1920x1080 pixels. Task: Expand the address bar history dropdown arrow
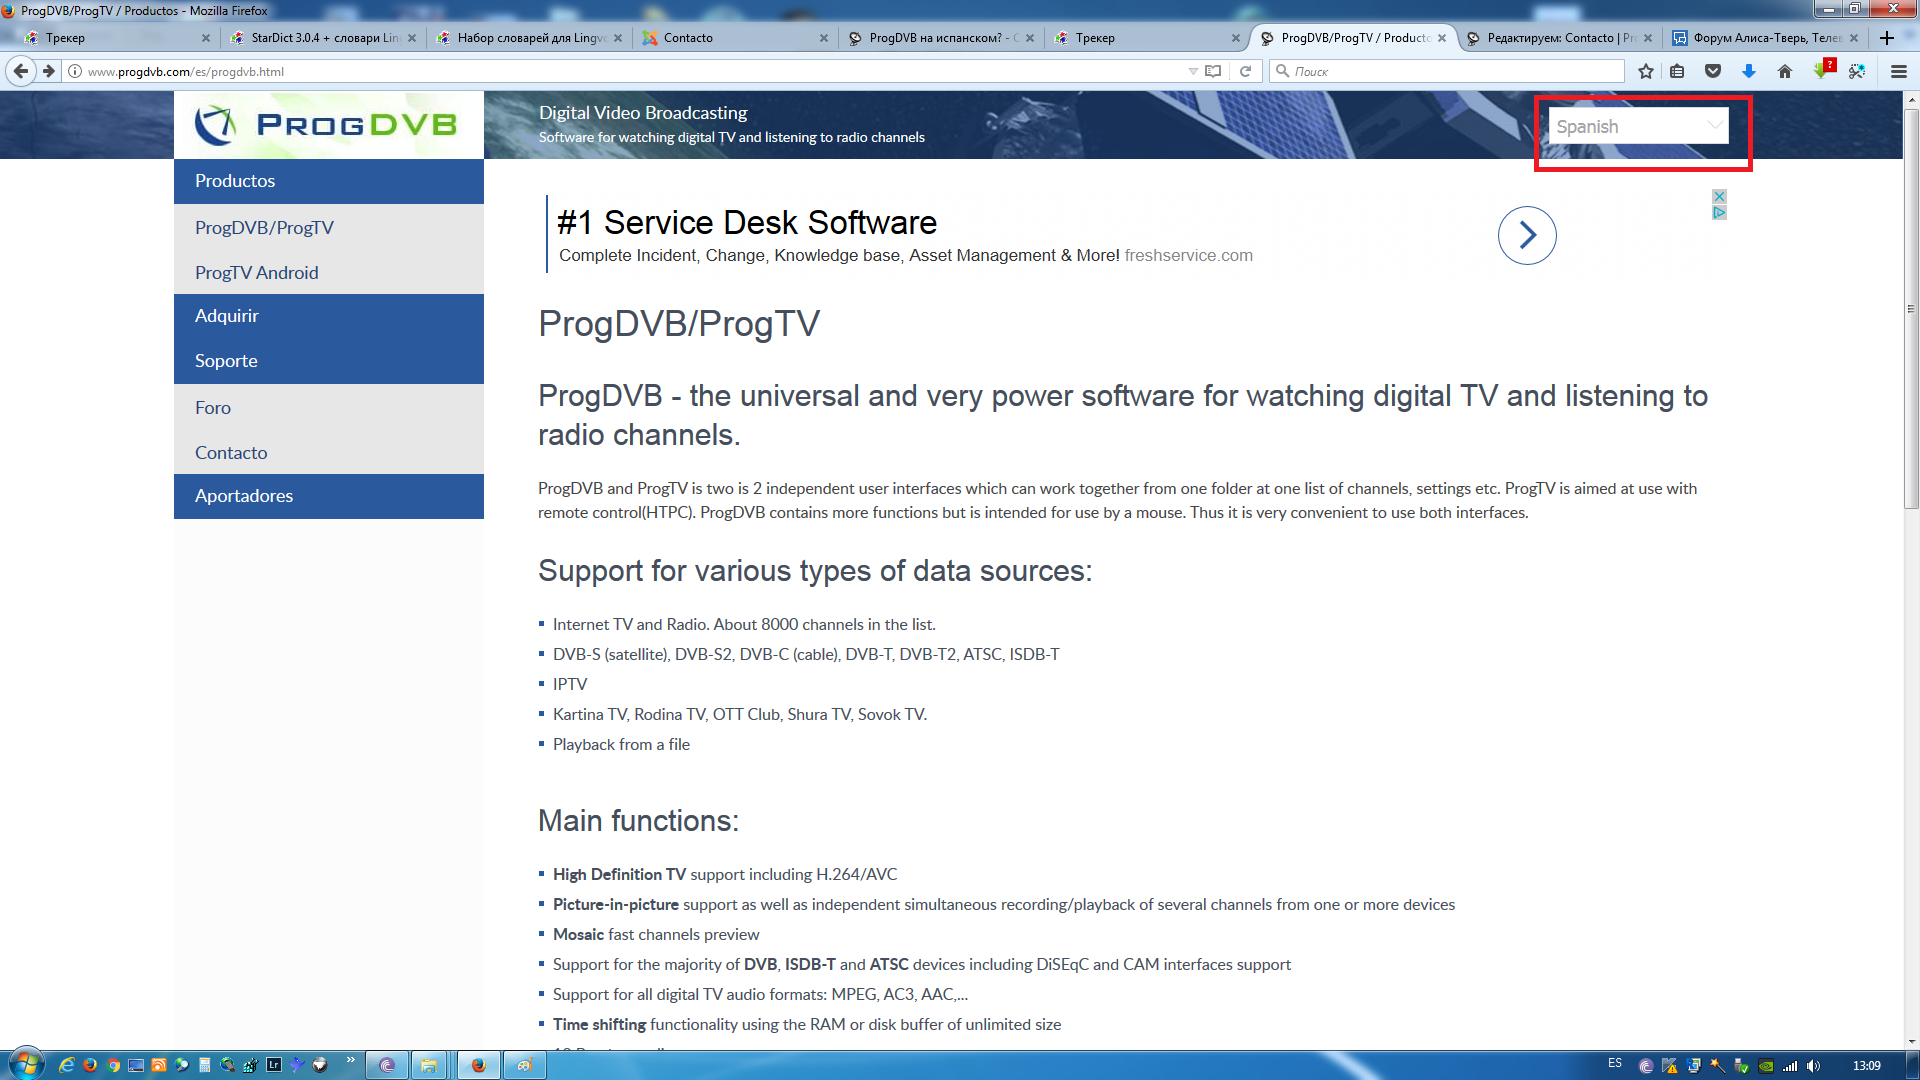pyautogui.click(x=1192, y=71)
